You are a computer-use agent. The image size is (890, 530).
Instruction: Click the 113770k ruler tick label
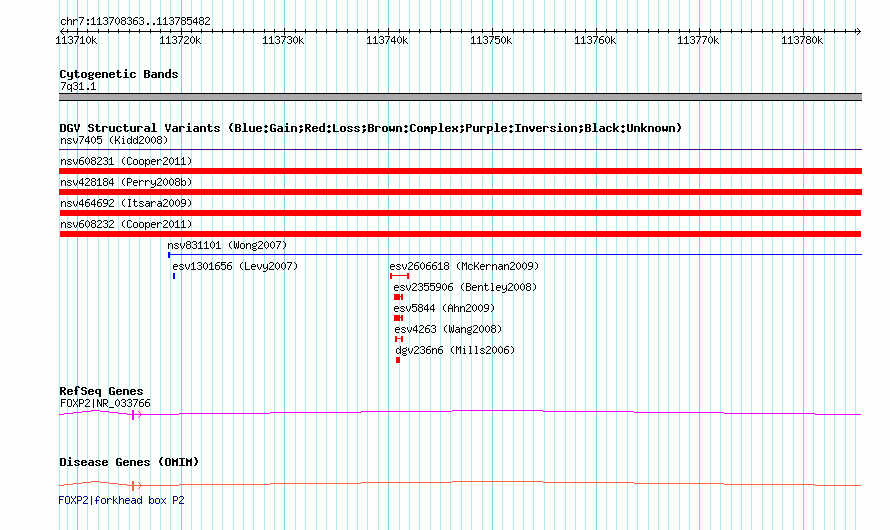(x=698, y=40)
